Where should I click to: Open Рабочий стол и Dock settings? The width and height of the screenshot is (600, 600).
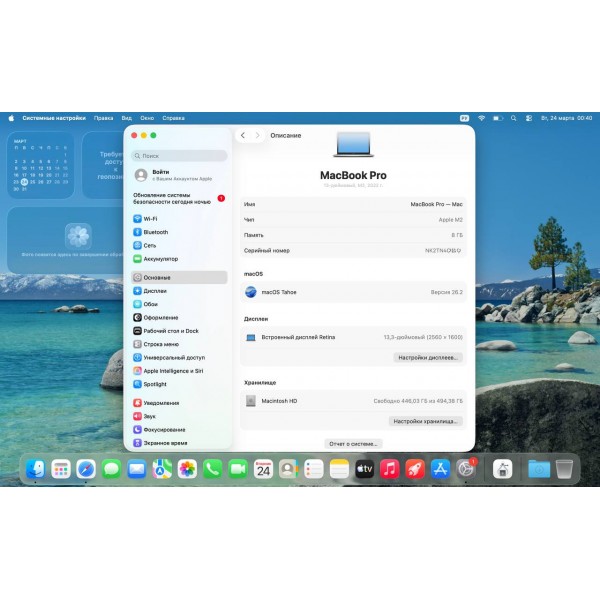tap(170, 331)
